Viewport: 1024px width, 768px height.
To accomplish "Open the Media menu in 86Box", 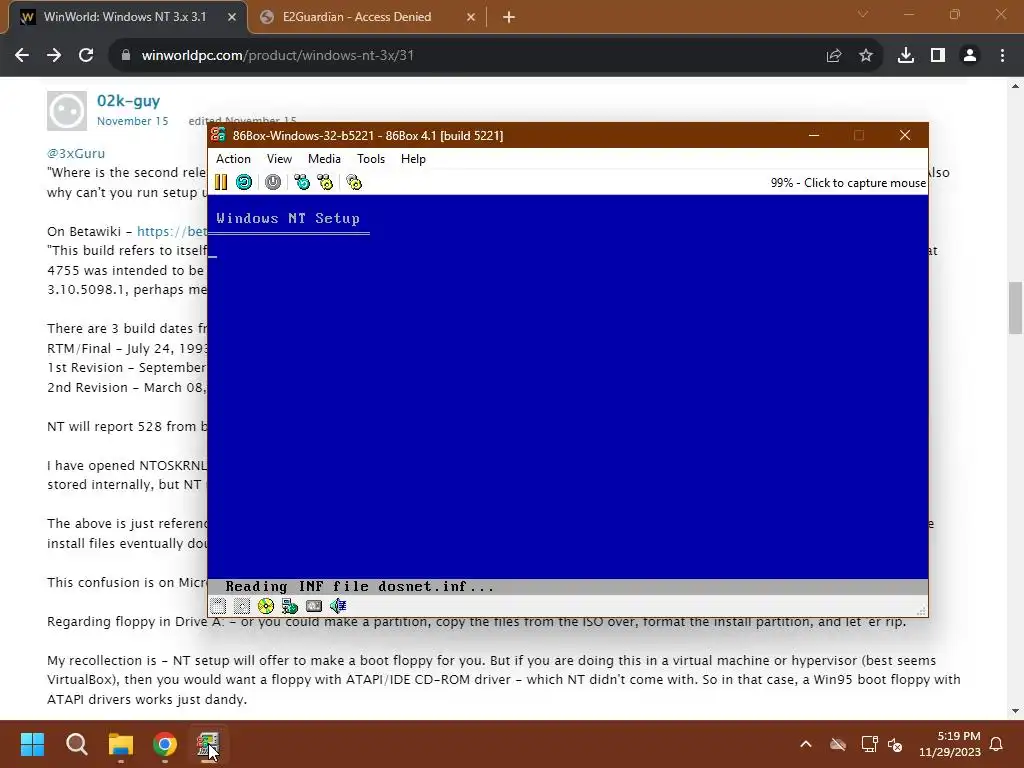I will coord(324,159).
